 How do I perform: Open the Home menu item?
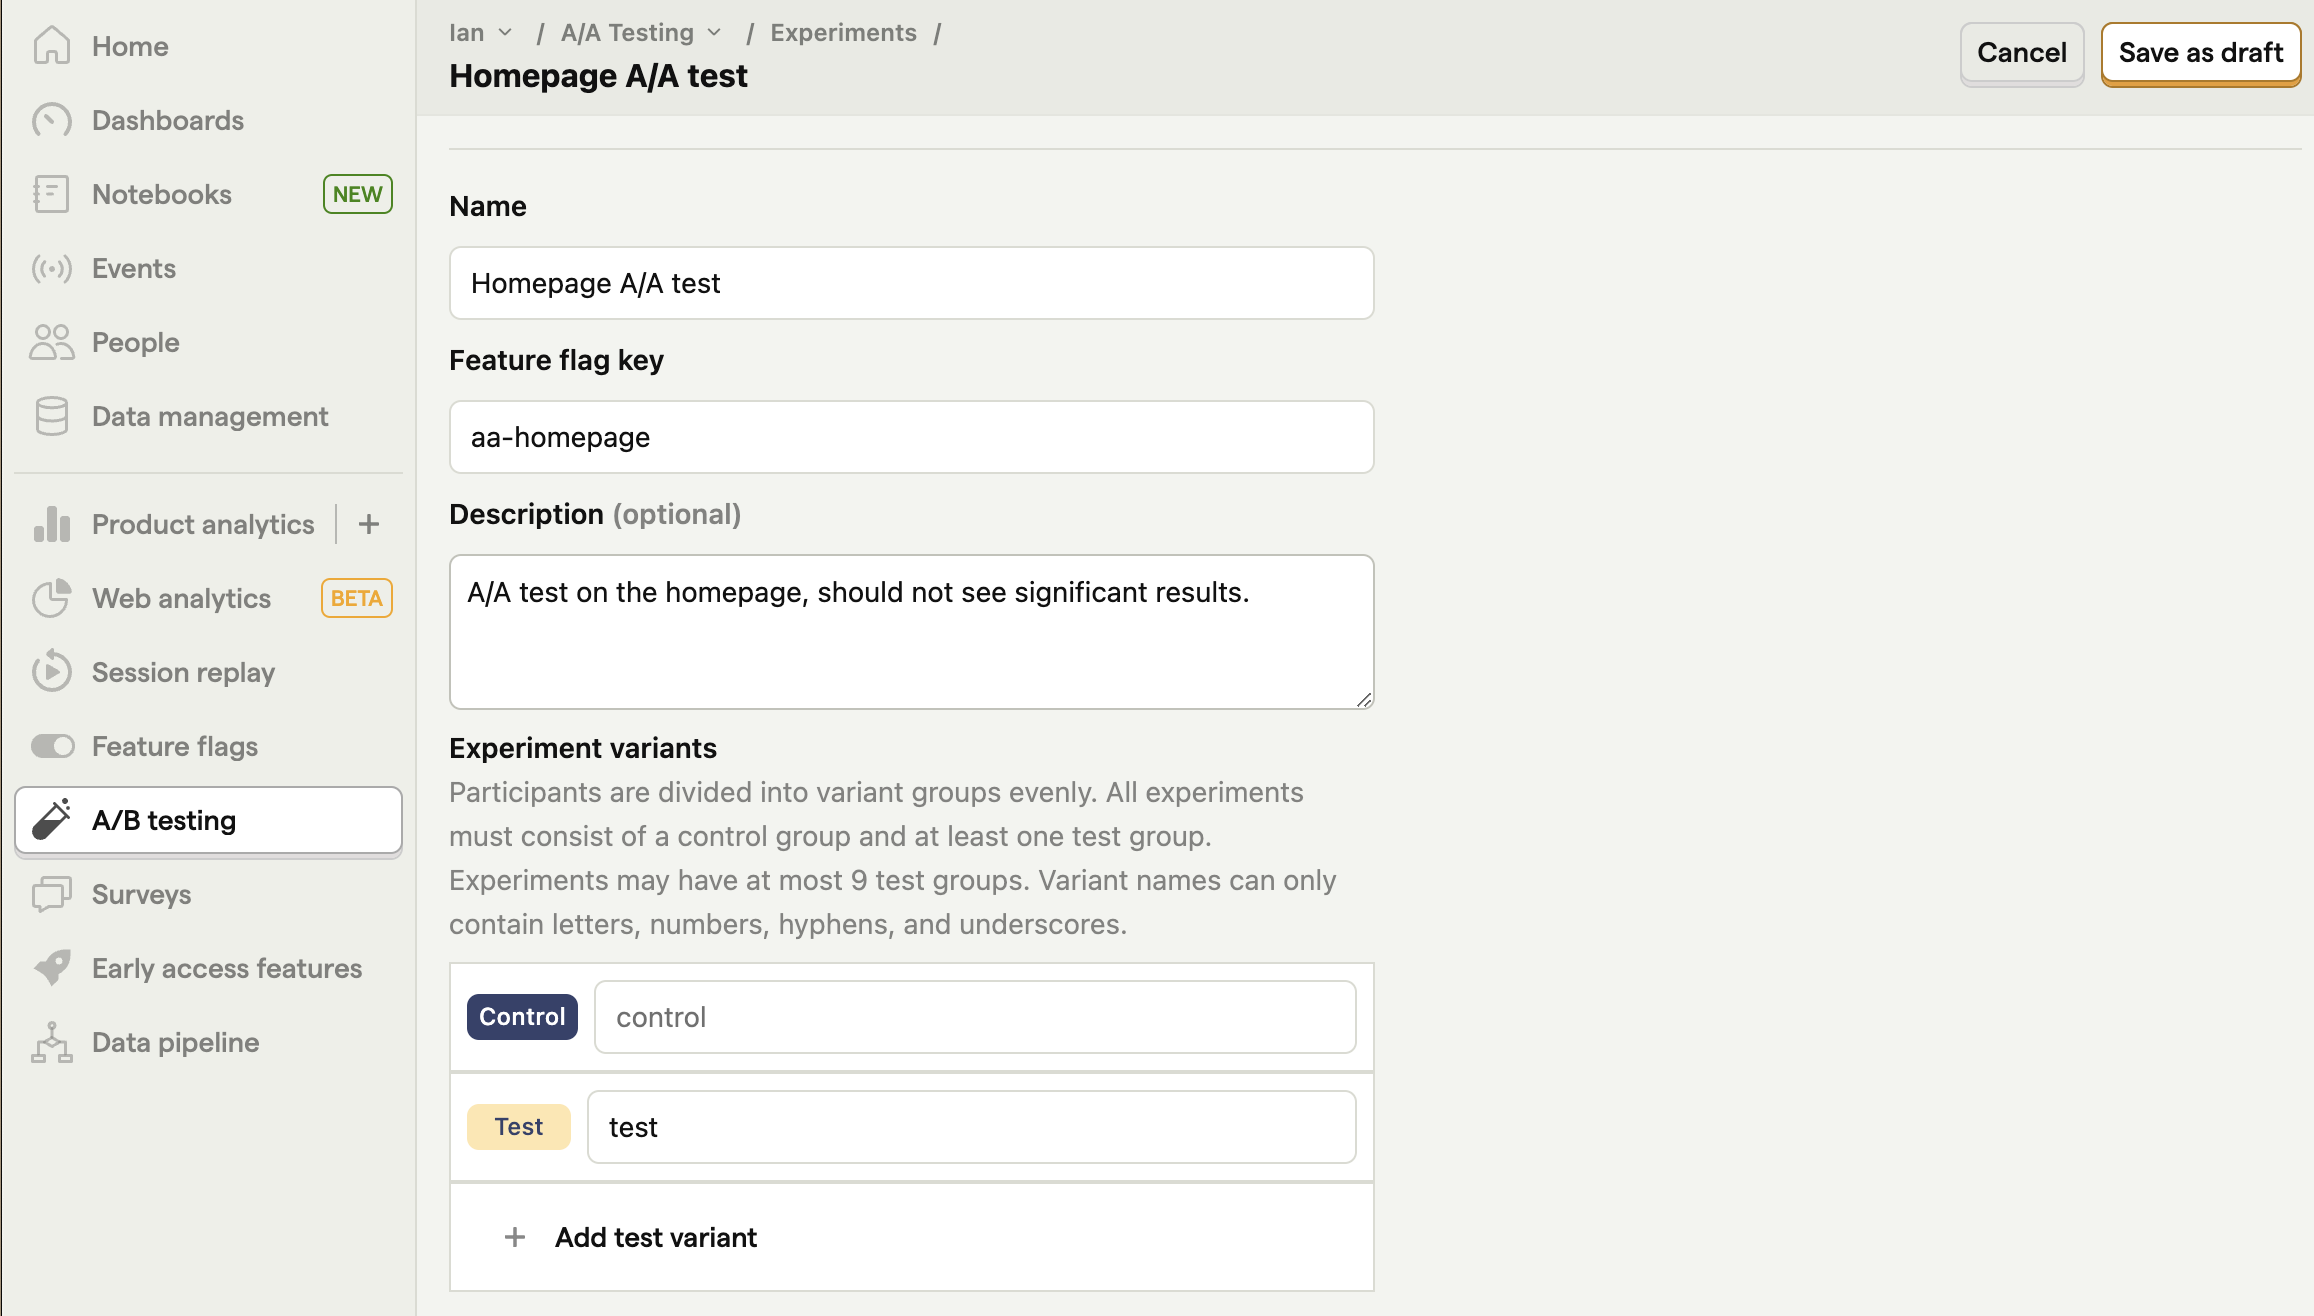click(208, 46)
